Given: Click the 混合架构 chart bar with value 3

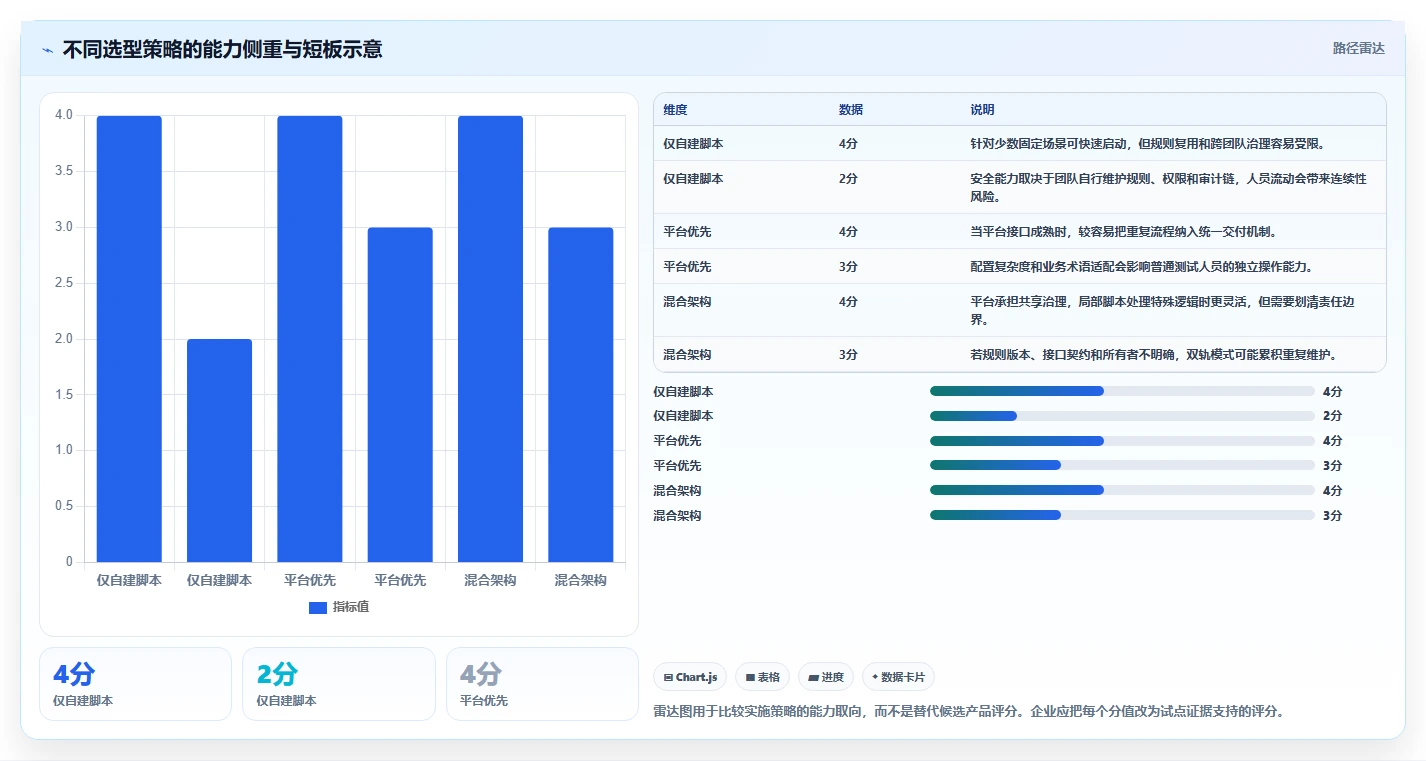Looking at the screenshot, I should 581,395.
